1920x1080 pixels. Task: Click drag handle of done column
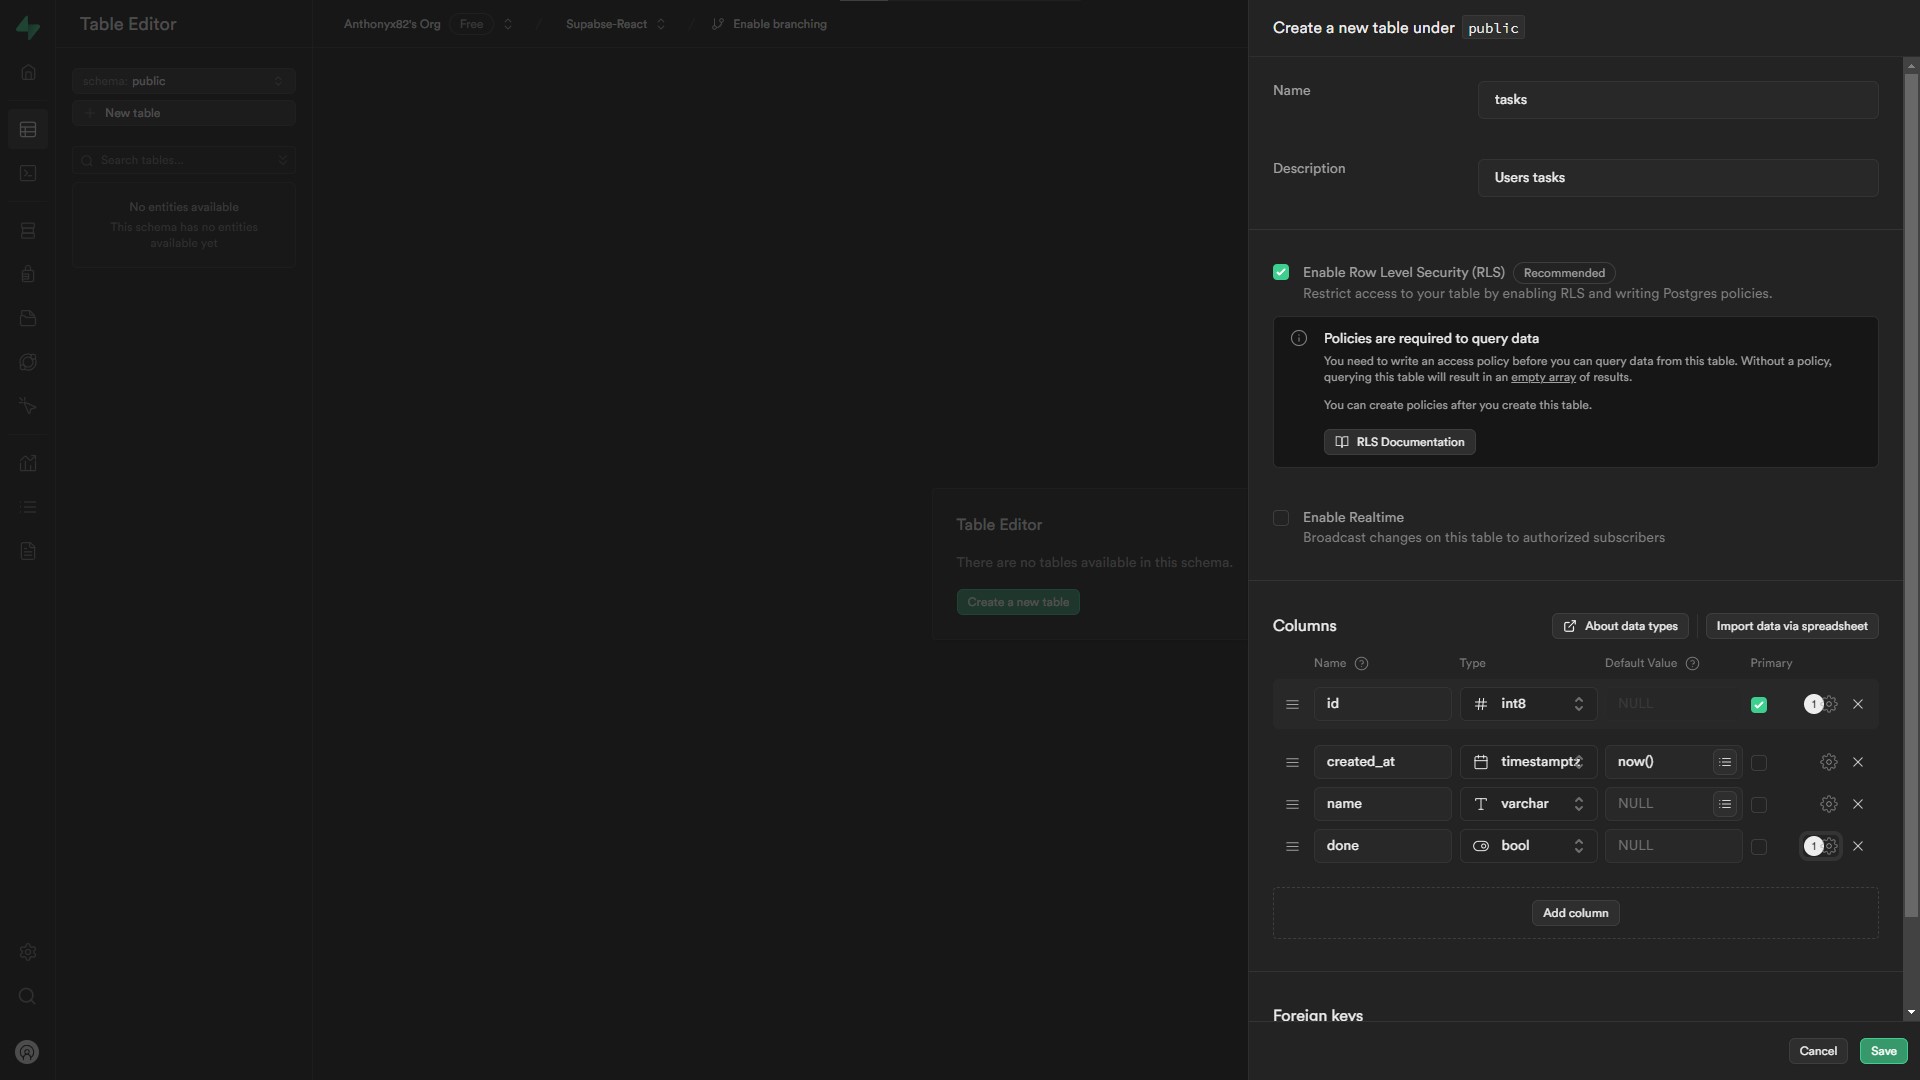1292,846
